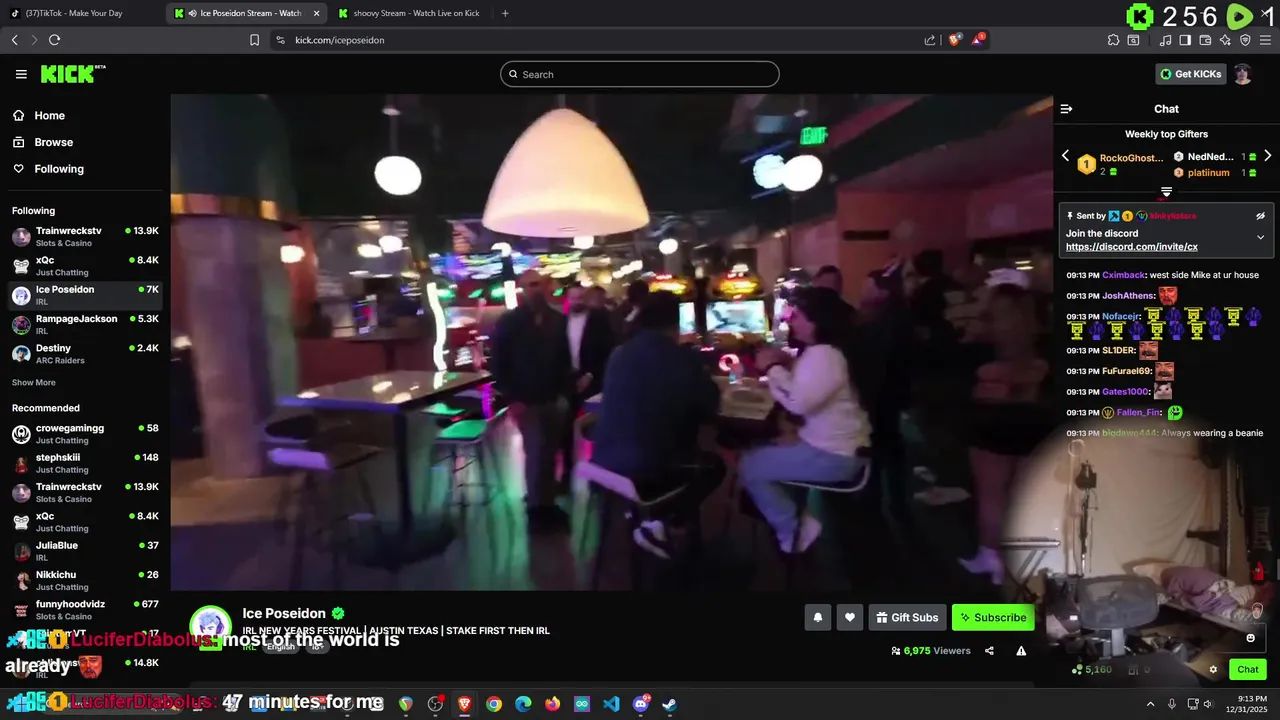Image resolution: width=1280 pixels, height=720 pixels.
Task: Unpin the pinned discord message
Action: pos(1260,216)
